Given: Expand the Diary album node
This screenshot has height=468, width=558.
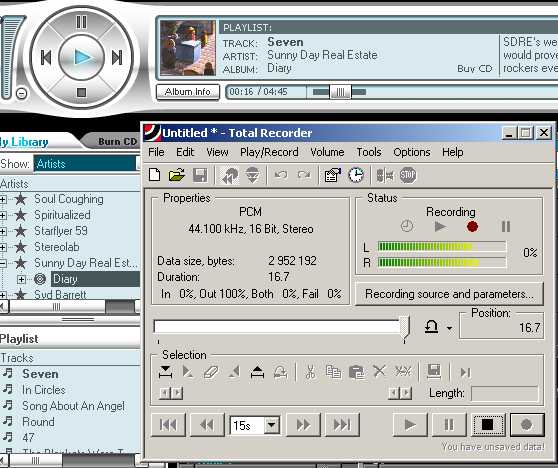Looking at the screenshot, I should [21, 279].
